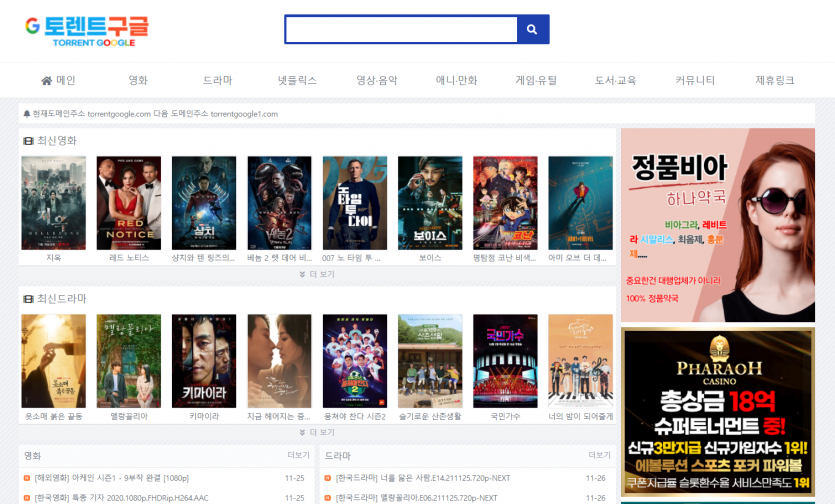Expand 더 보기 under the latest dramas row
835x504 pixels.
317,432
